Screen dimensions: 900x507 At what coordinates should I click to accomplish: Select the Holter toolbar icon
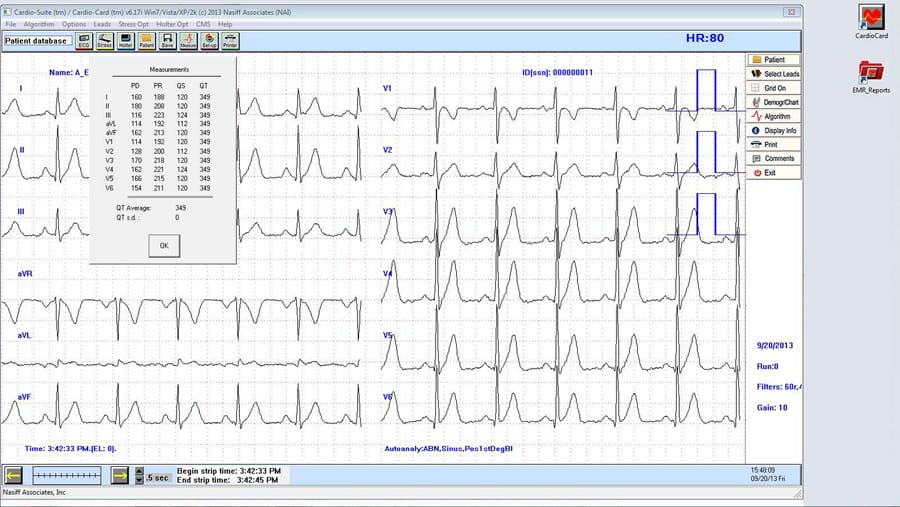pos(126,41)
